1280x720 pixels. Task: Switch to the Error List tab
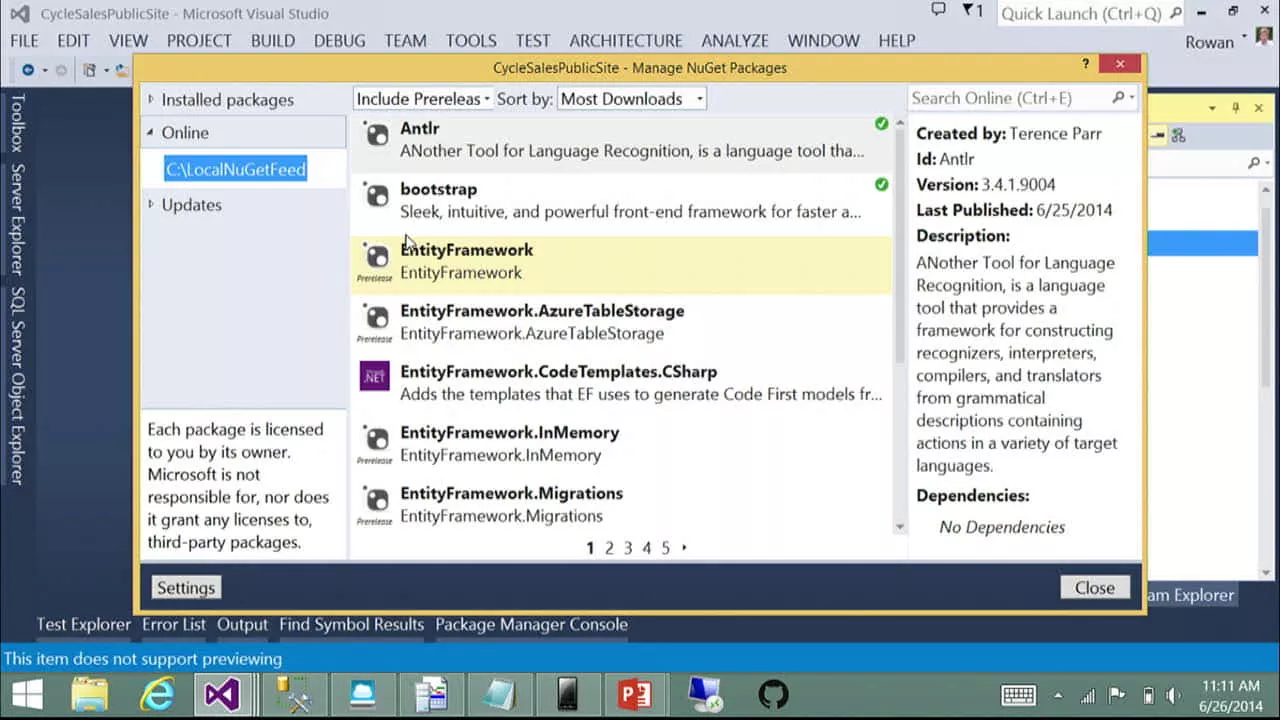(x=173, y=624)
